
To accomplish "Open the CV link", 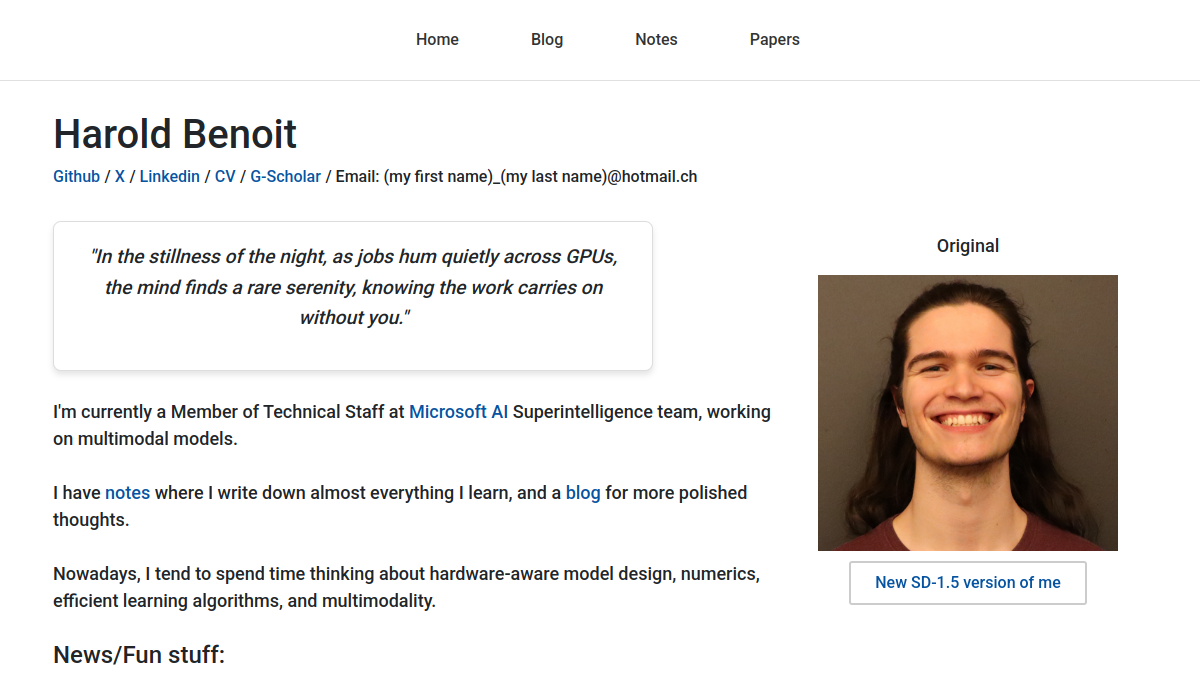I will (x=225, y=176).
